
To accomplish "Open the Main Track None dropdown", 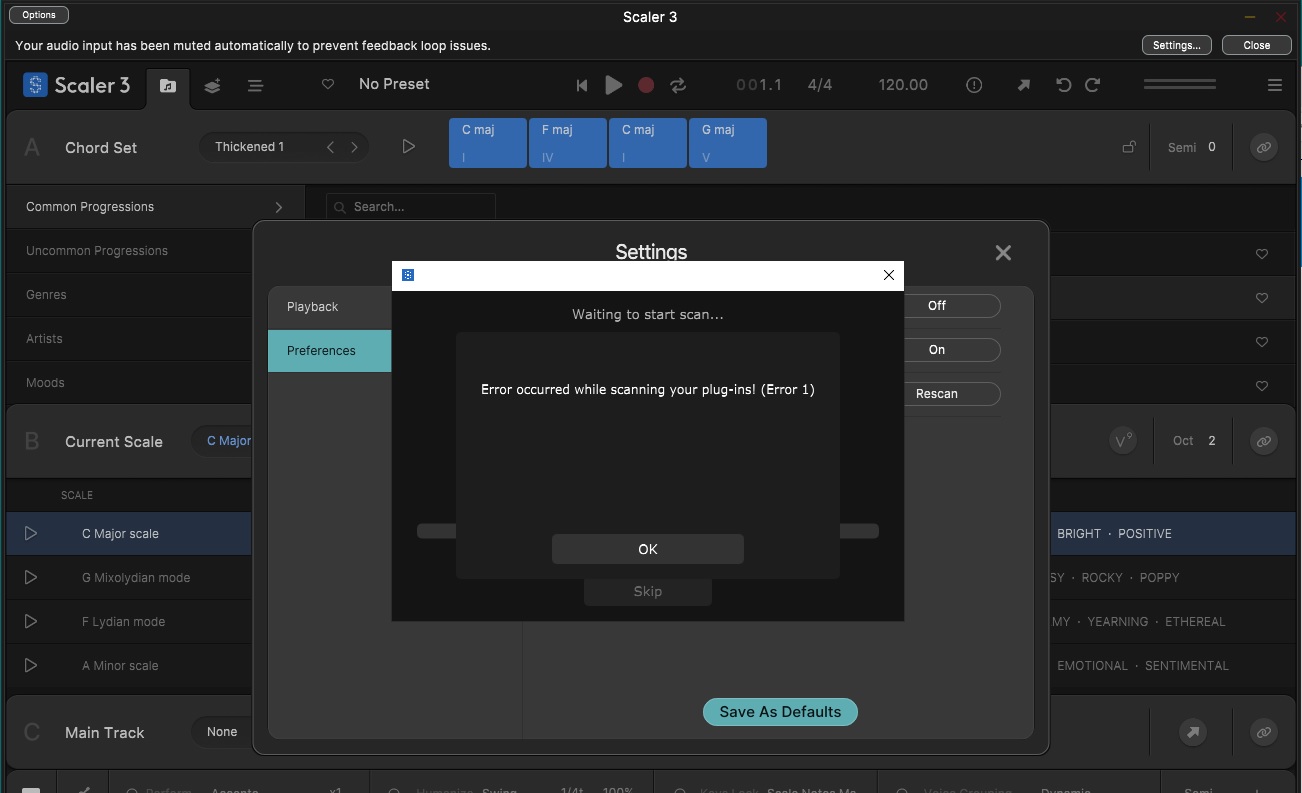I will tap(222, 732).
